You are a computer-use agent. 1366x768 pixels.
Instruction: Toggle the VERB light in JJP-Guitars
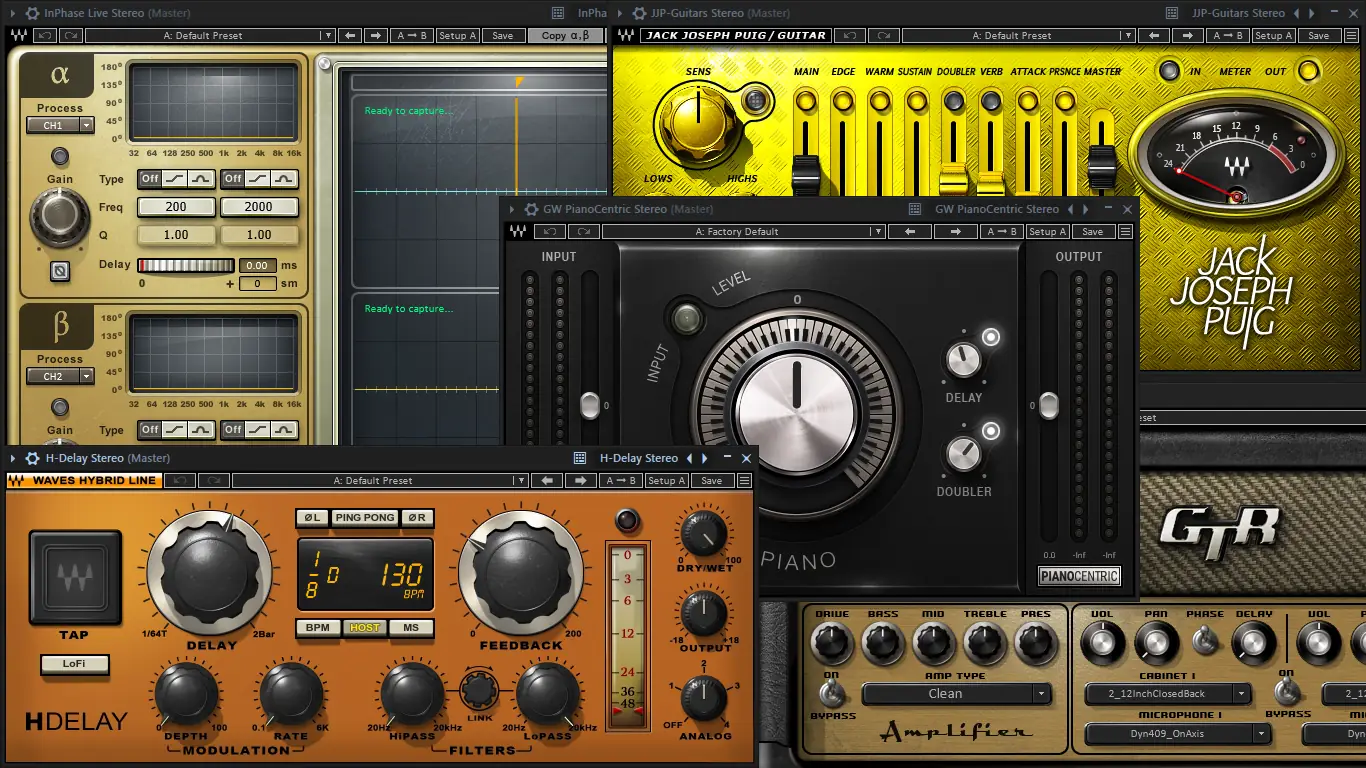(991, 101)
